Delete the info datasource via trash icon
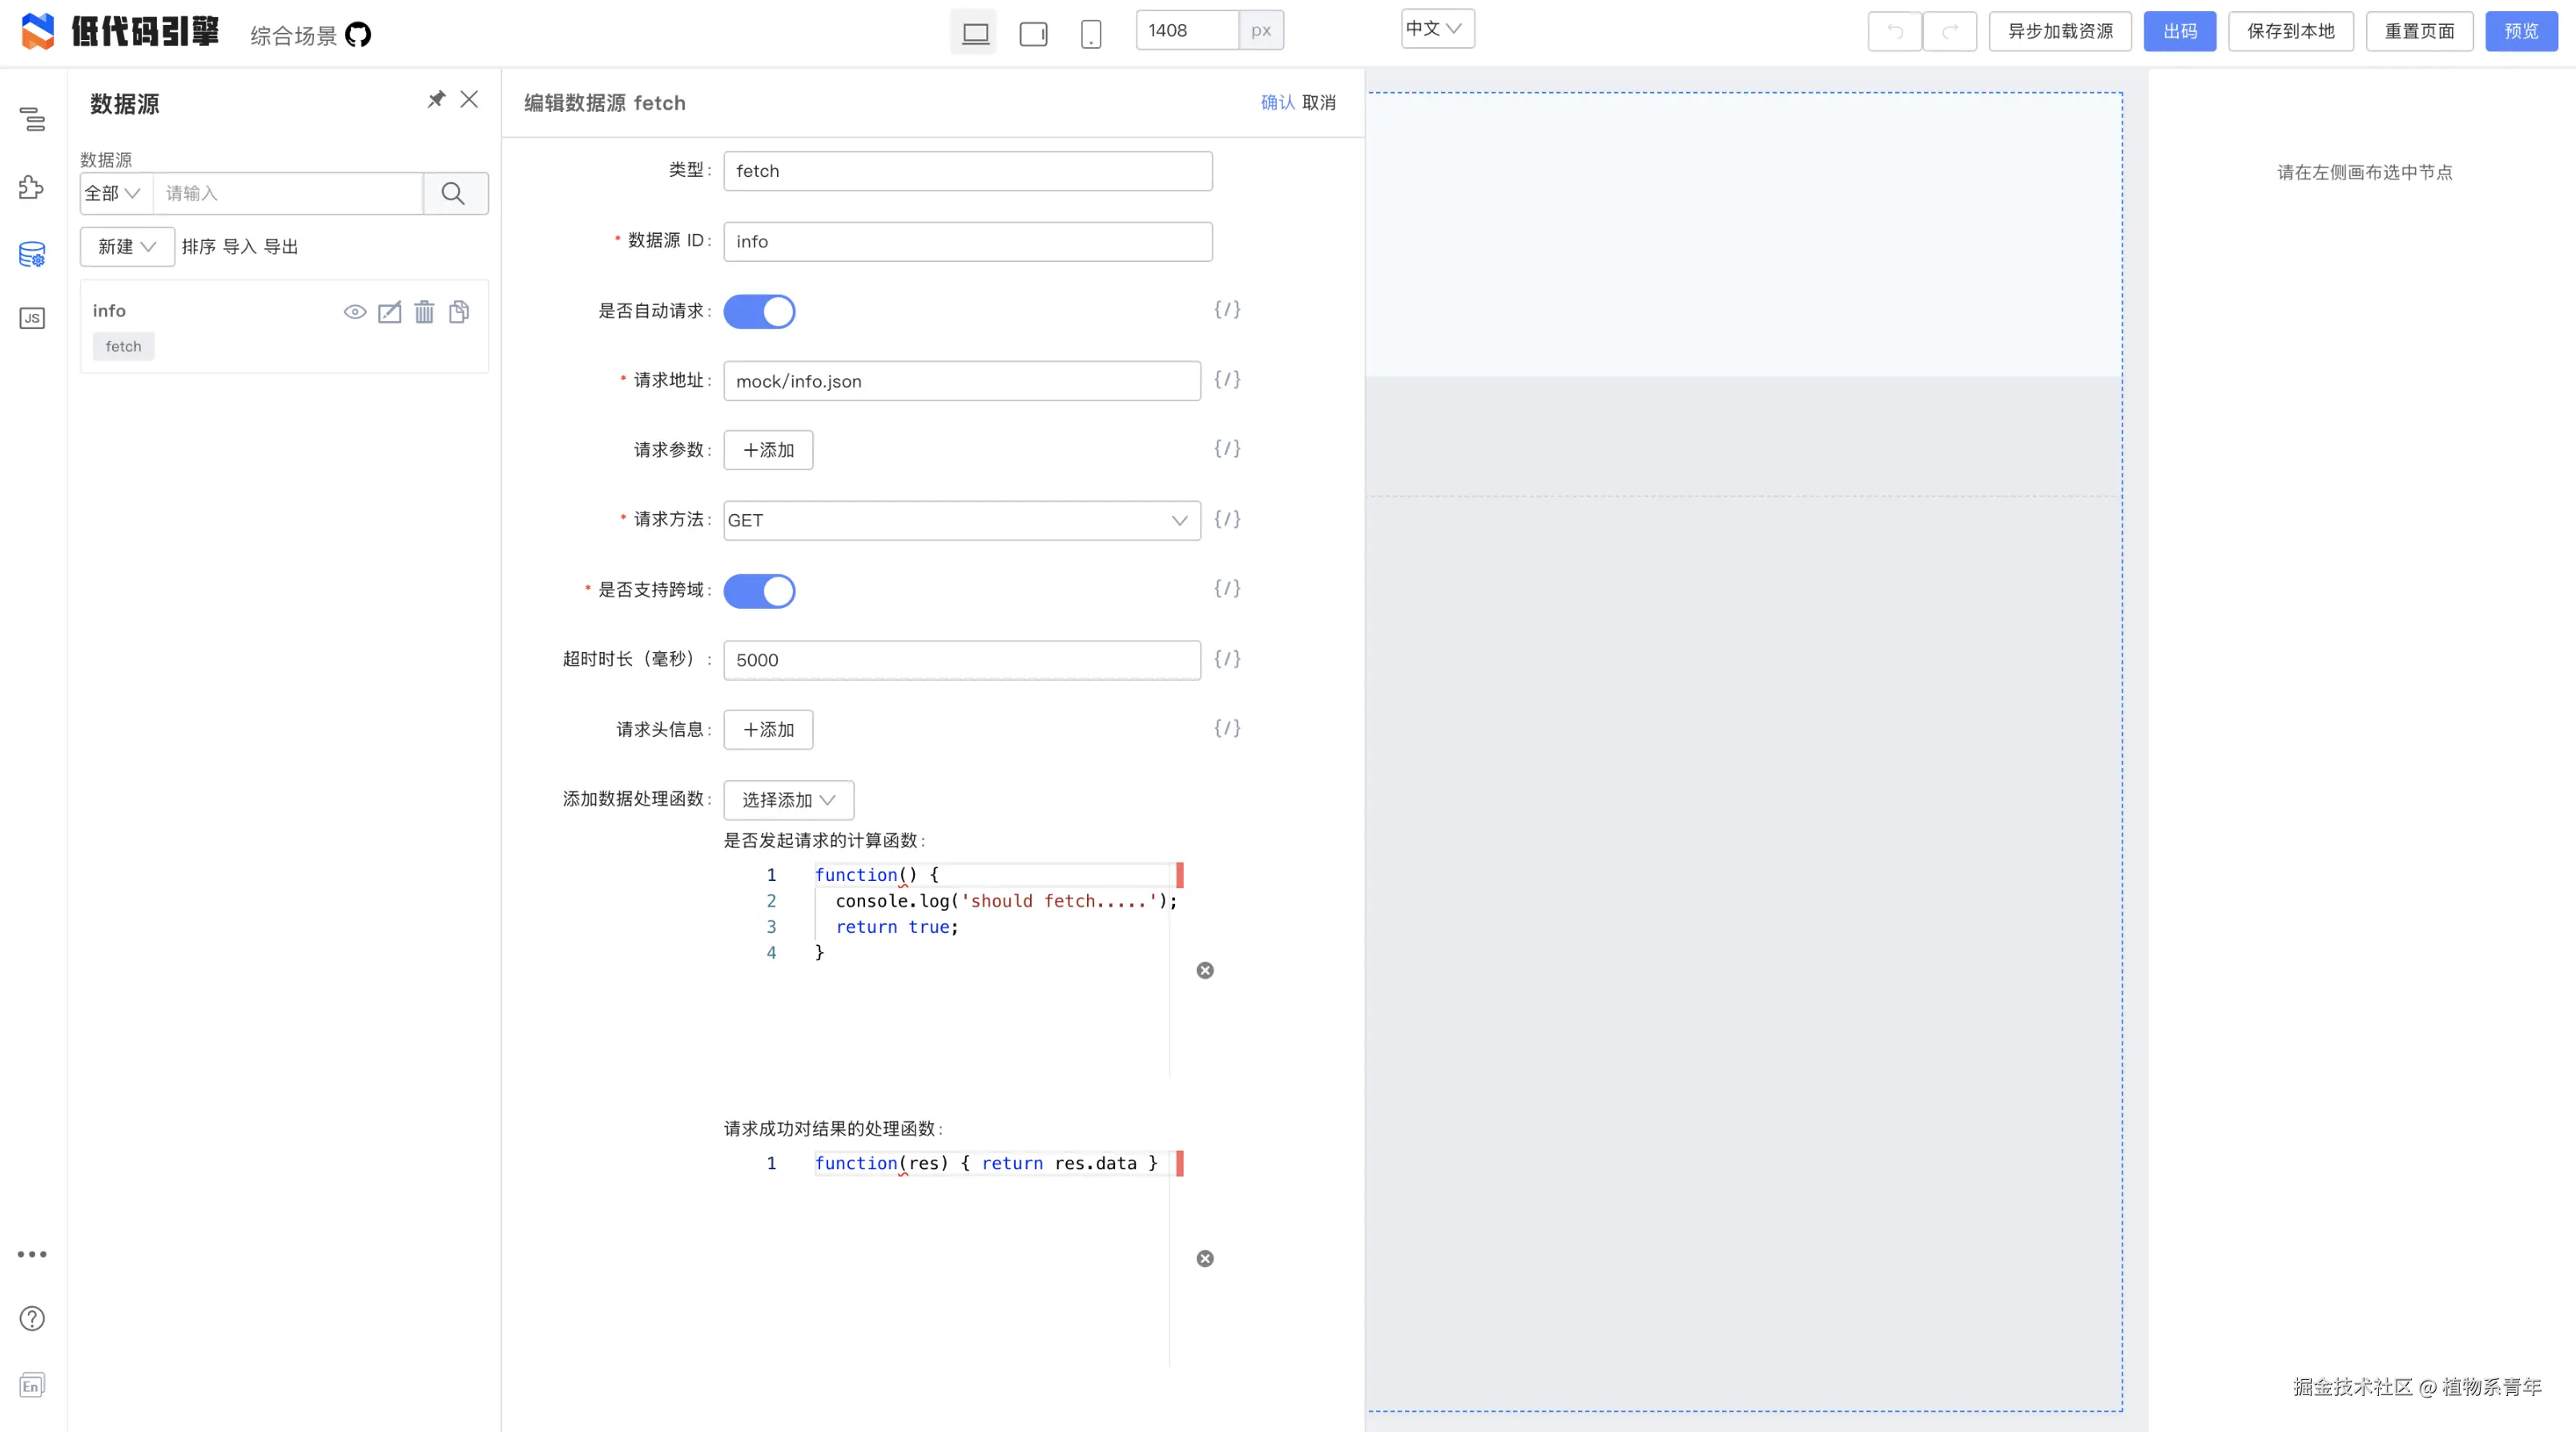 [x=424, y=312]
